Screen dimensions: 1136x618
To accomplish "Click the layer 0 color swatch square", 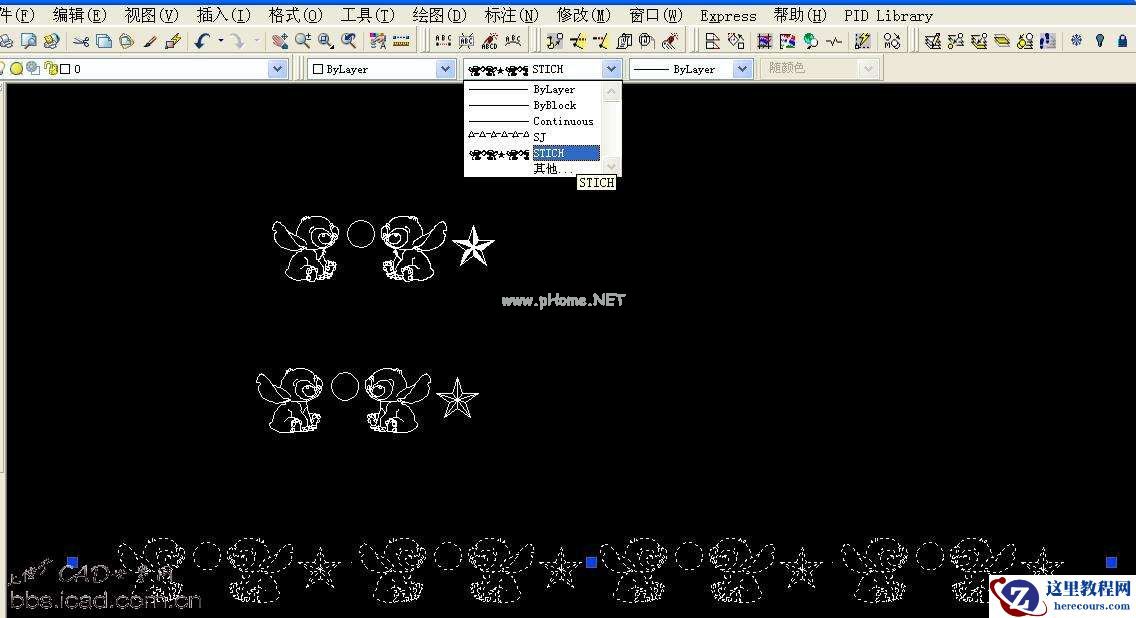I will pos(65,69).
